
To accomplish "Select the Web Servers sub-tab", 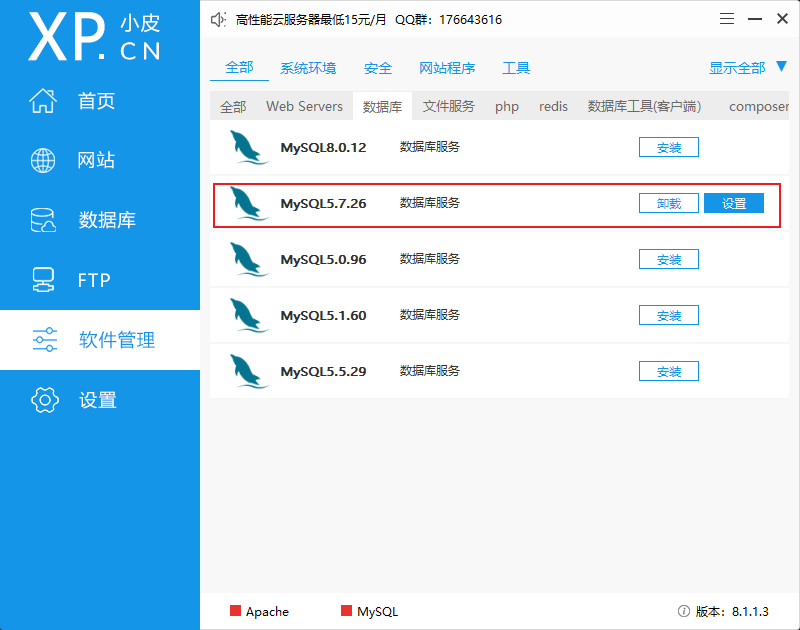I will pyautogui.click(x=304, y=106).
